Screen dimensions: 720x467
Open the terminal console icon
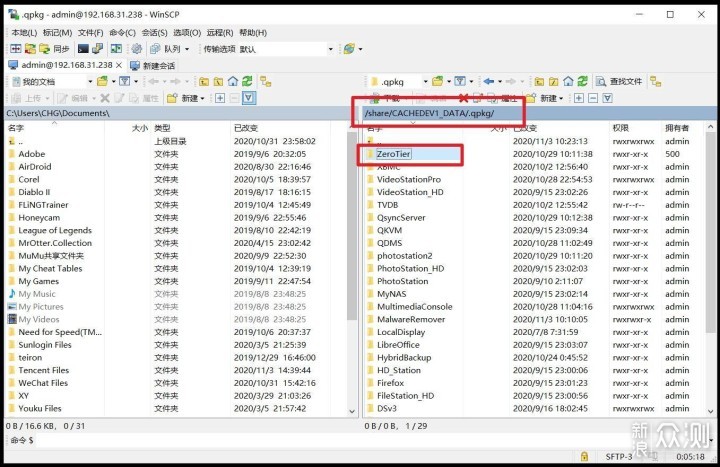(83, 49)
